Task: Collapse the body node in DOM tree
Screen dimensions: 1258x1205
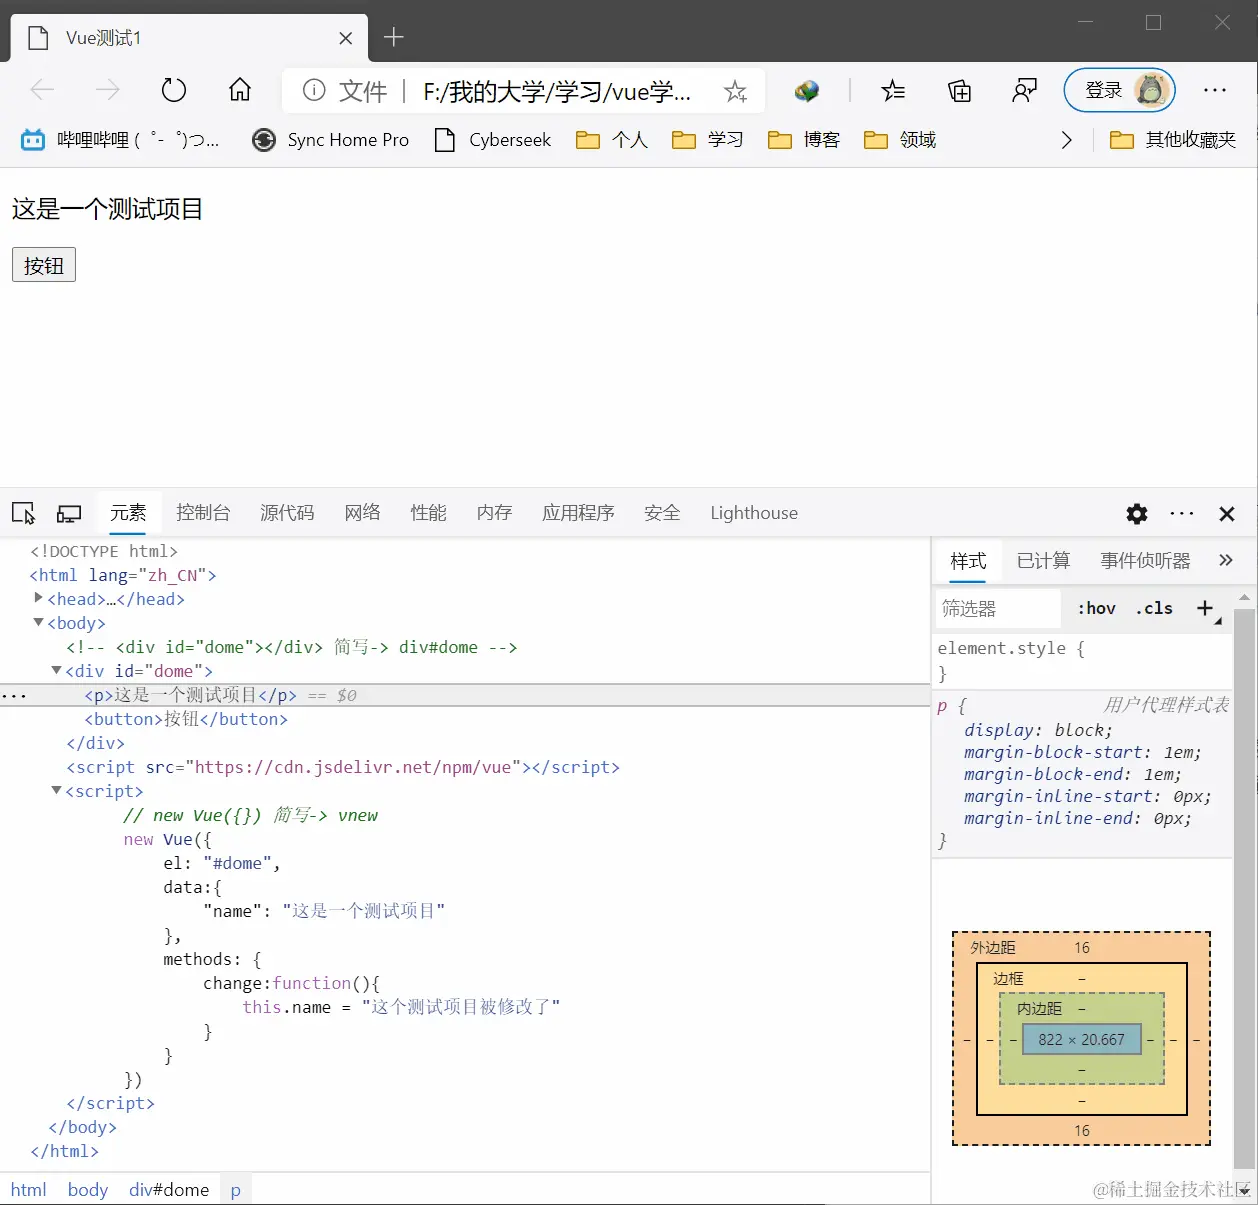Action: 38,622
